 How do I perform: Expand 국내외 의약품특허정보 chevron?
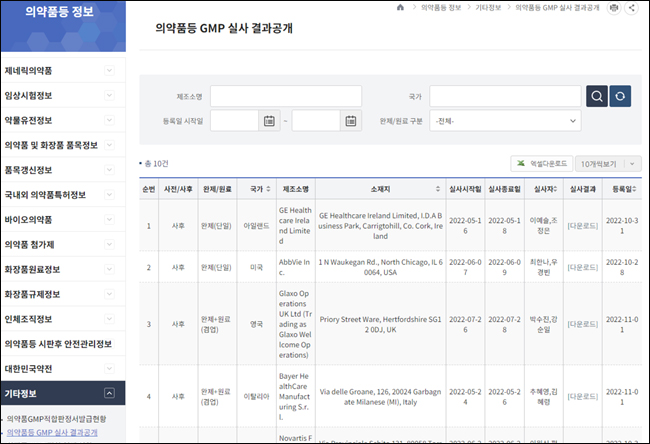click(x=109, y=195)
